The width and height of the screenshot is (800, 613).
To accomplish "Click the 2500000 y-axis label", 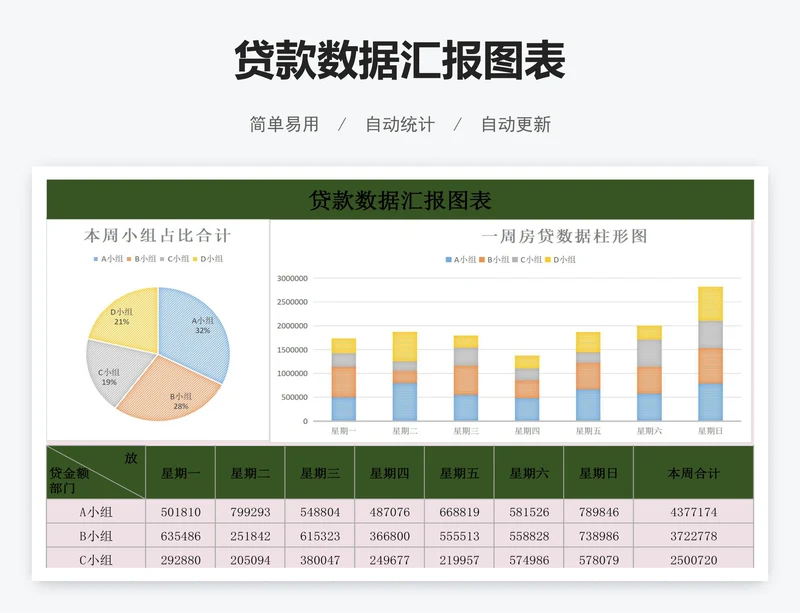I will [292, 302].
